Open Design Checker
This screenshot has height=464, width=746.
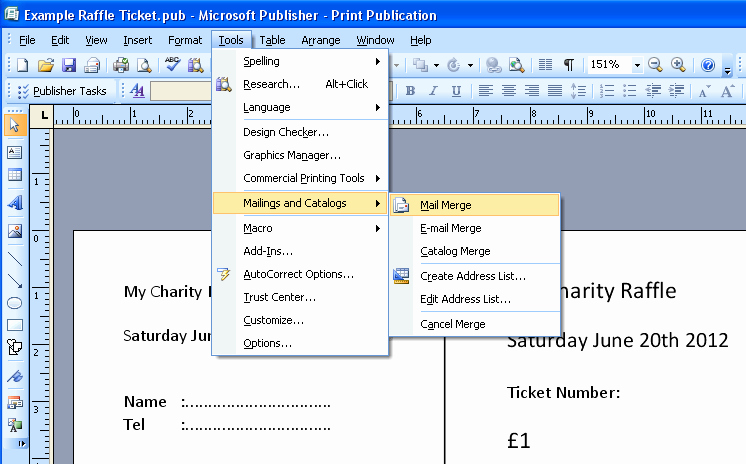300,132
